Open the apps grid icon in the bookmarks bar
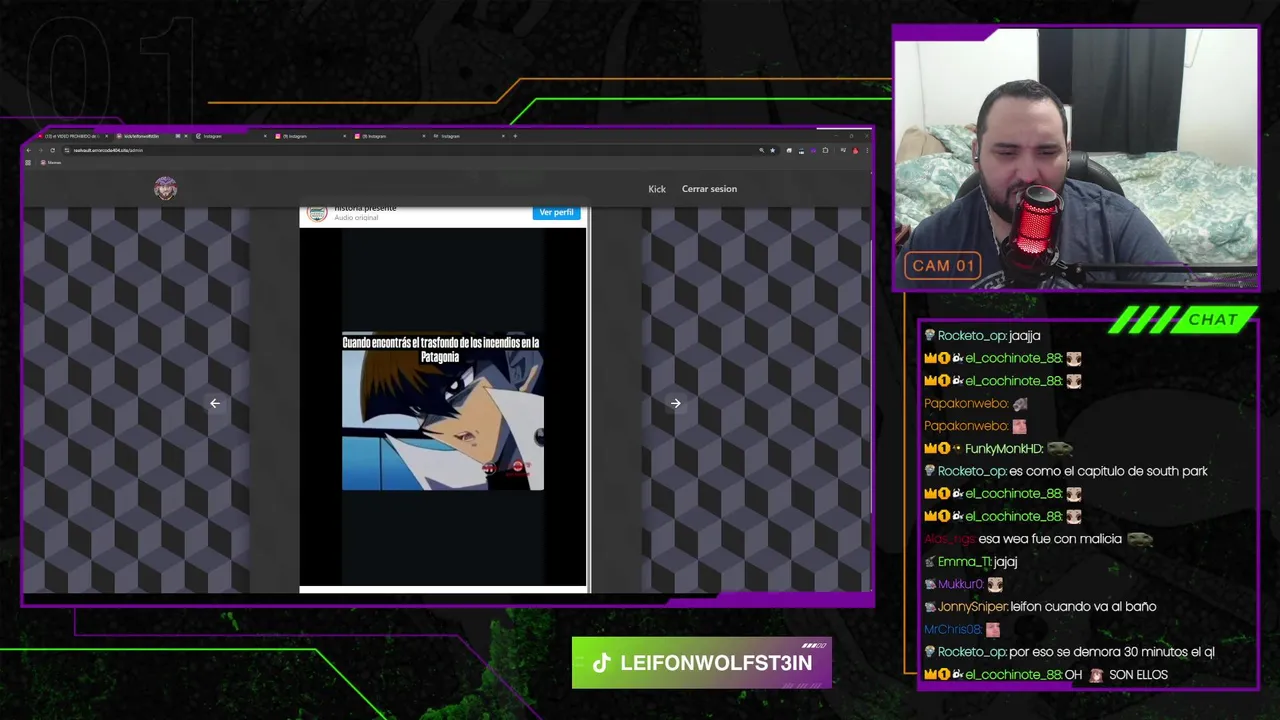Image resolution: width=1280 pixels, height=720 pixels. [28, 163]
